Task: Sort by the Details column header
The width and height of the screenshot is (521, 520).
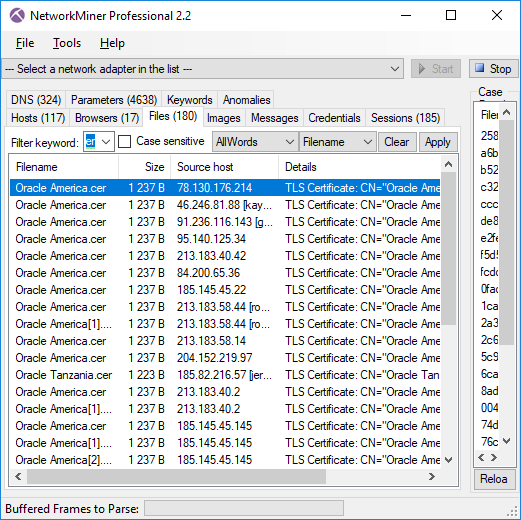Action: coord(359,167)
